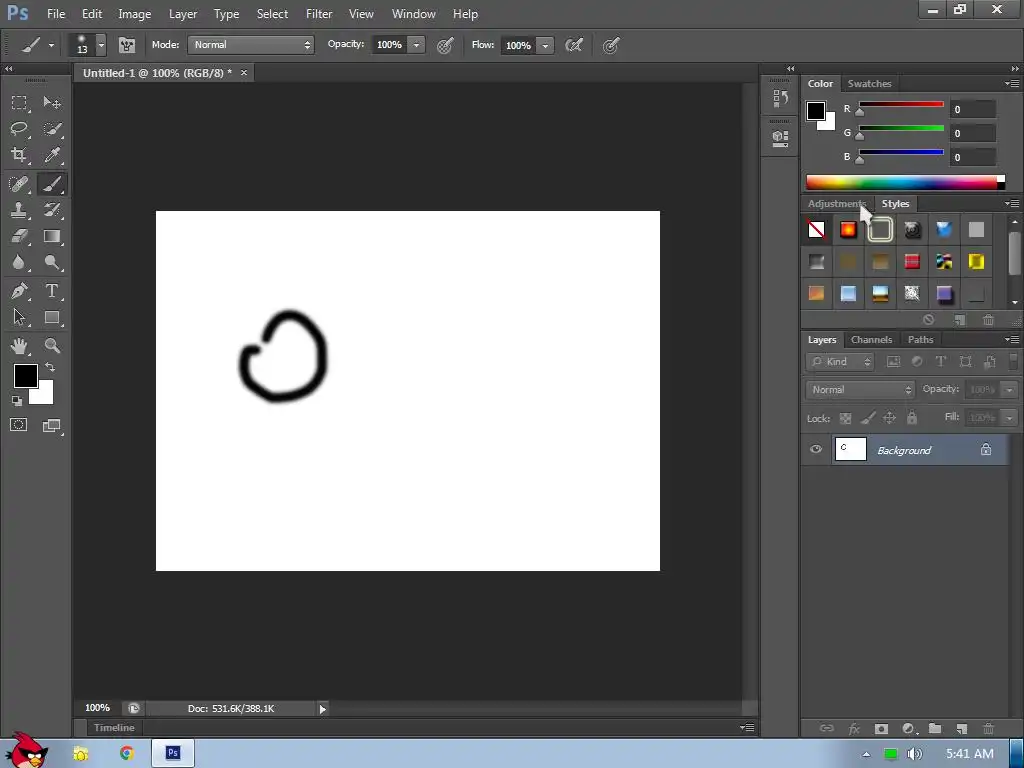Screen dimensions: 1024x768
Task: Open the History panel icon
Action: pyautogui.click(x=780, y=99)
